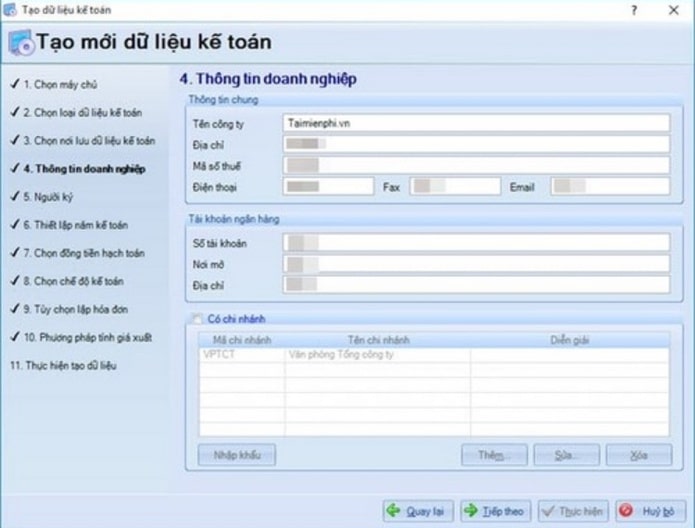
Task: Click the Mã chi nhánh column header
Action: point(242,340)
